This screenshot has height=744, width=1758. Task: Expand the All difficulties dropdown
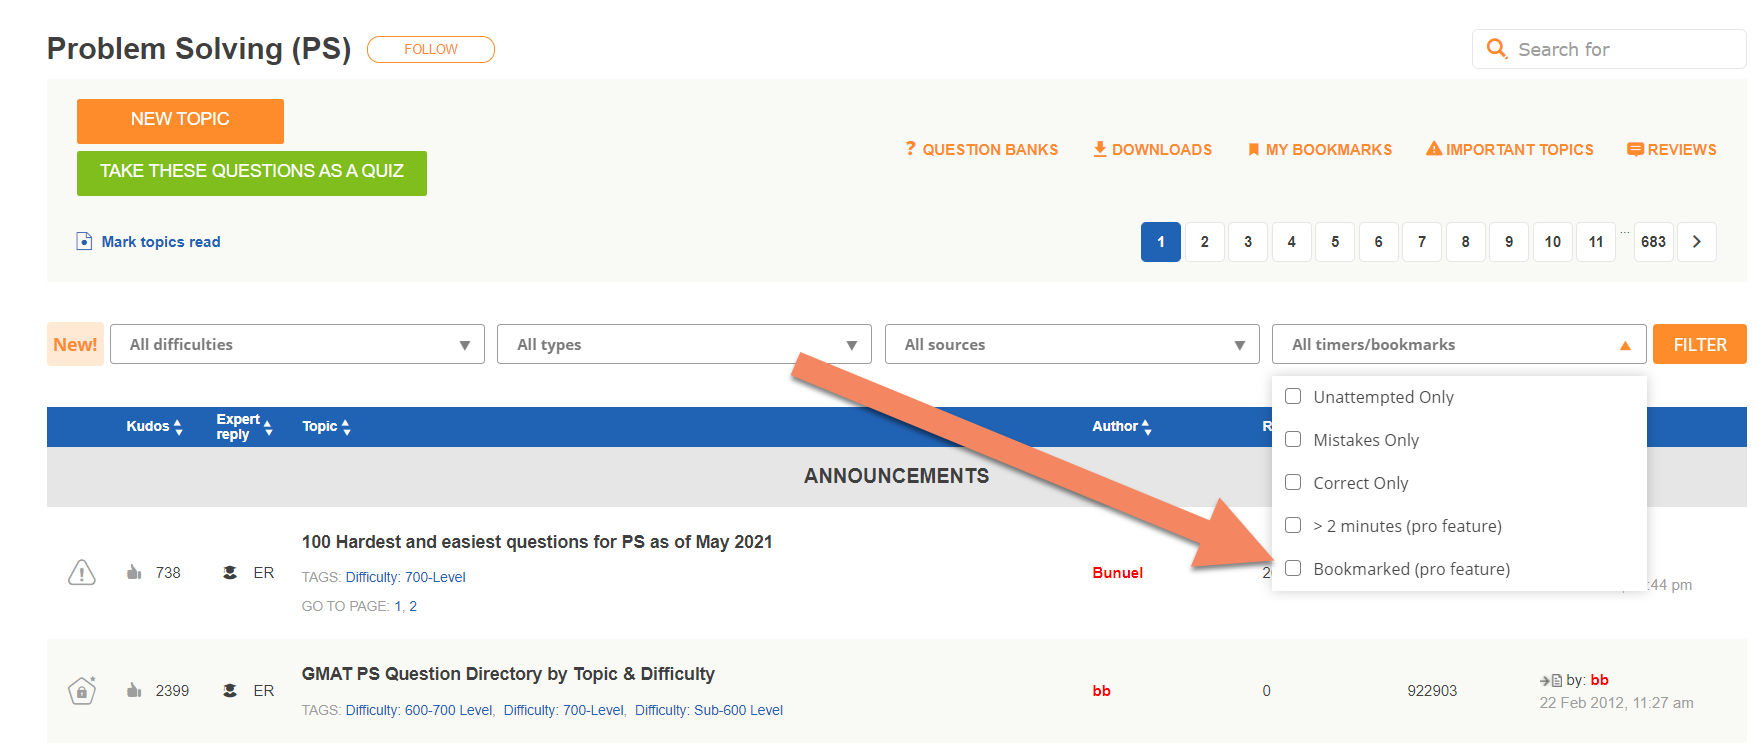tap(297, 344)
